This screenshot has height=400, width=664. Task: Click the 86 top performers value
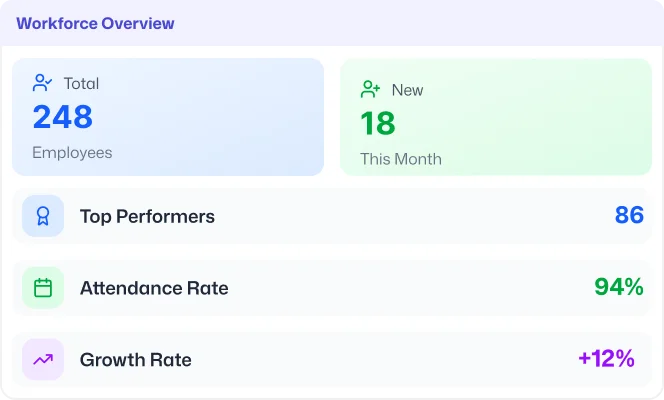tap(629, 215)
